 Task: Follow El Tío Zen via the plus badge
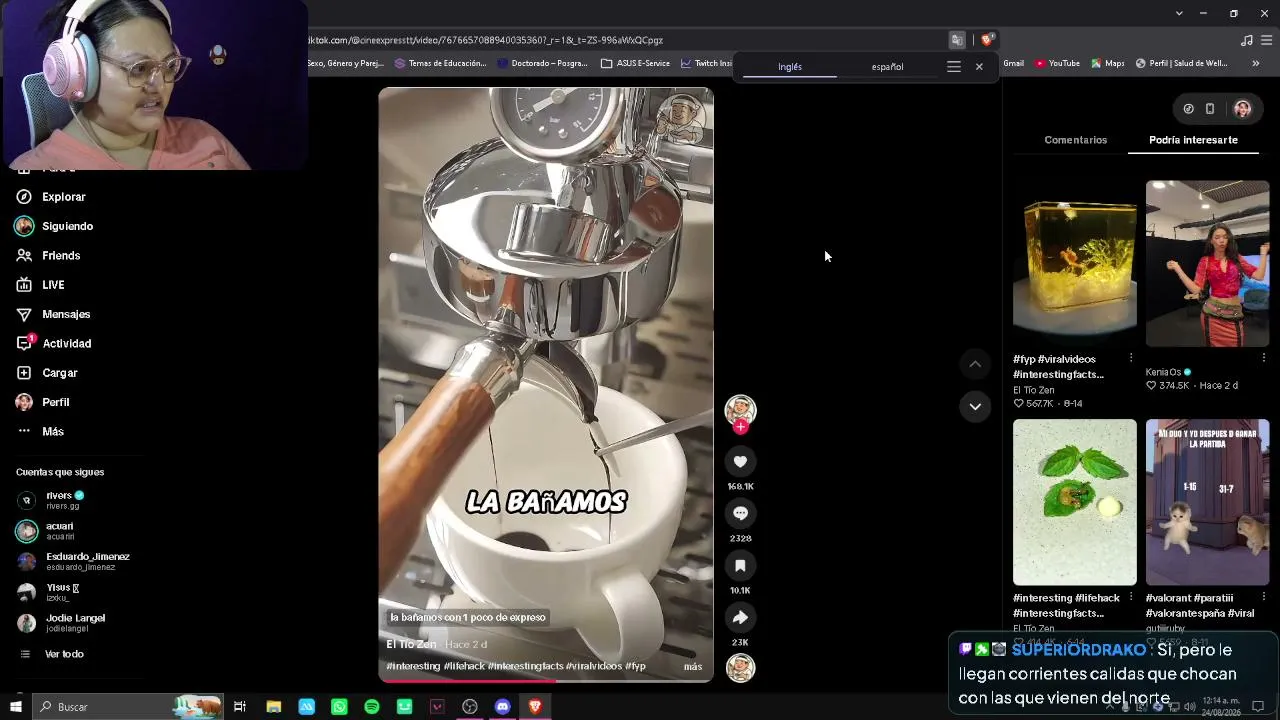tap(740, 427)
